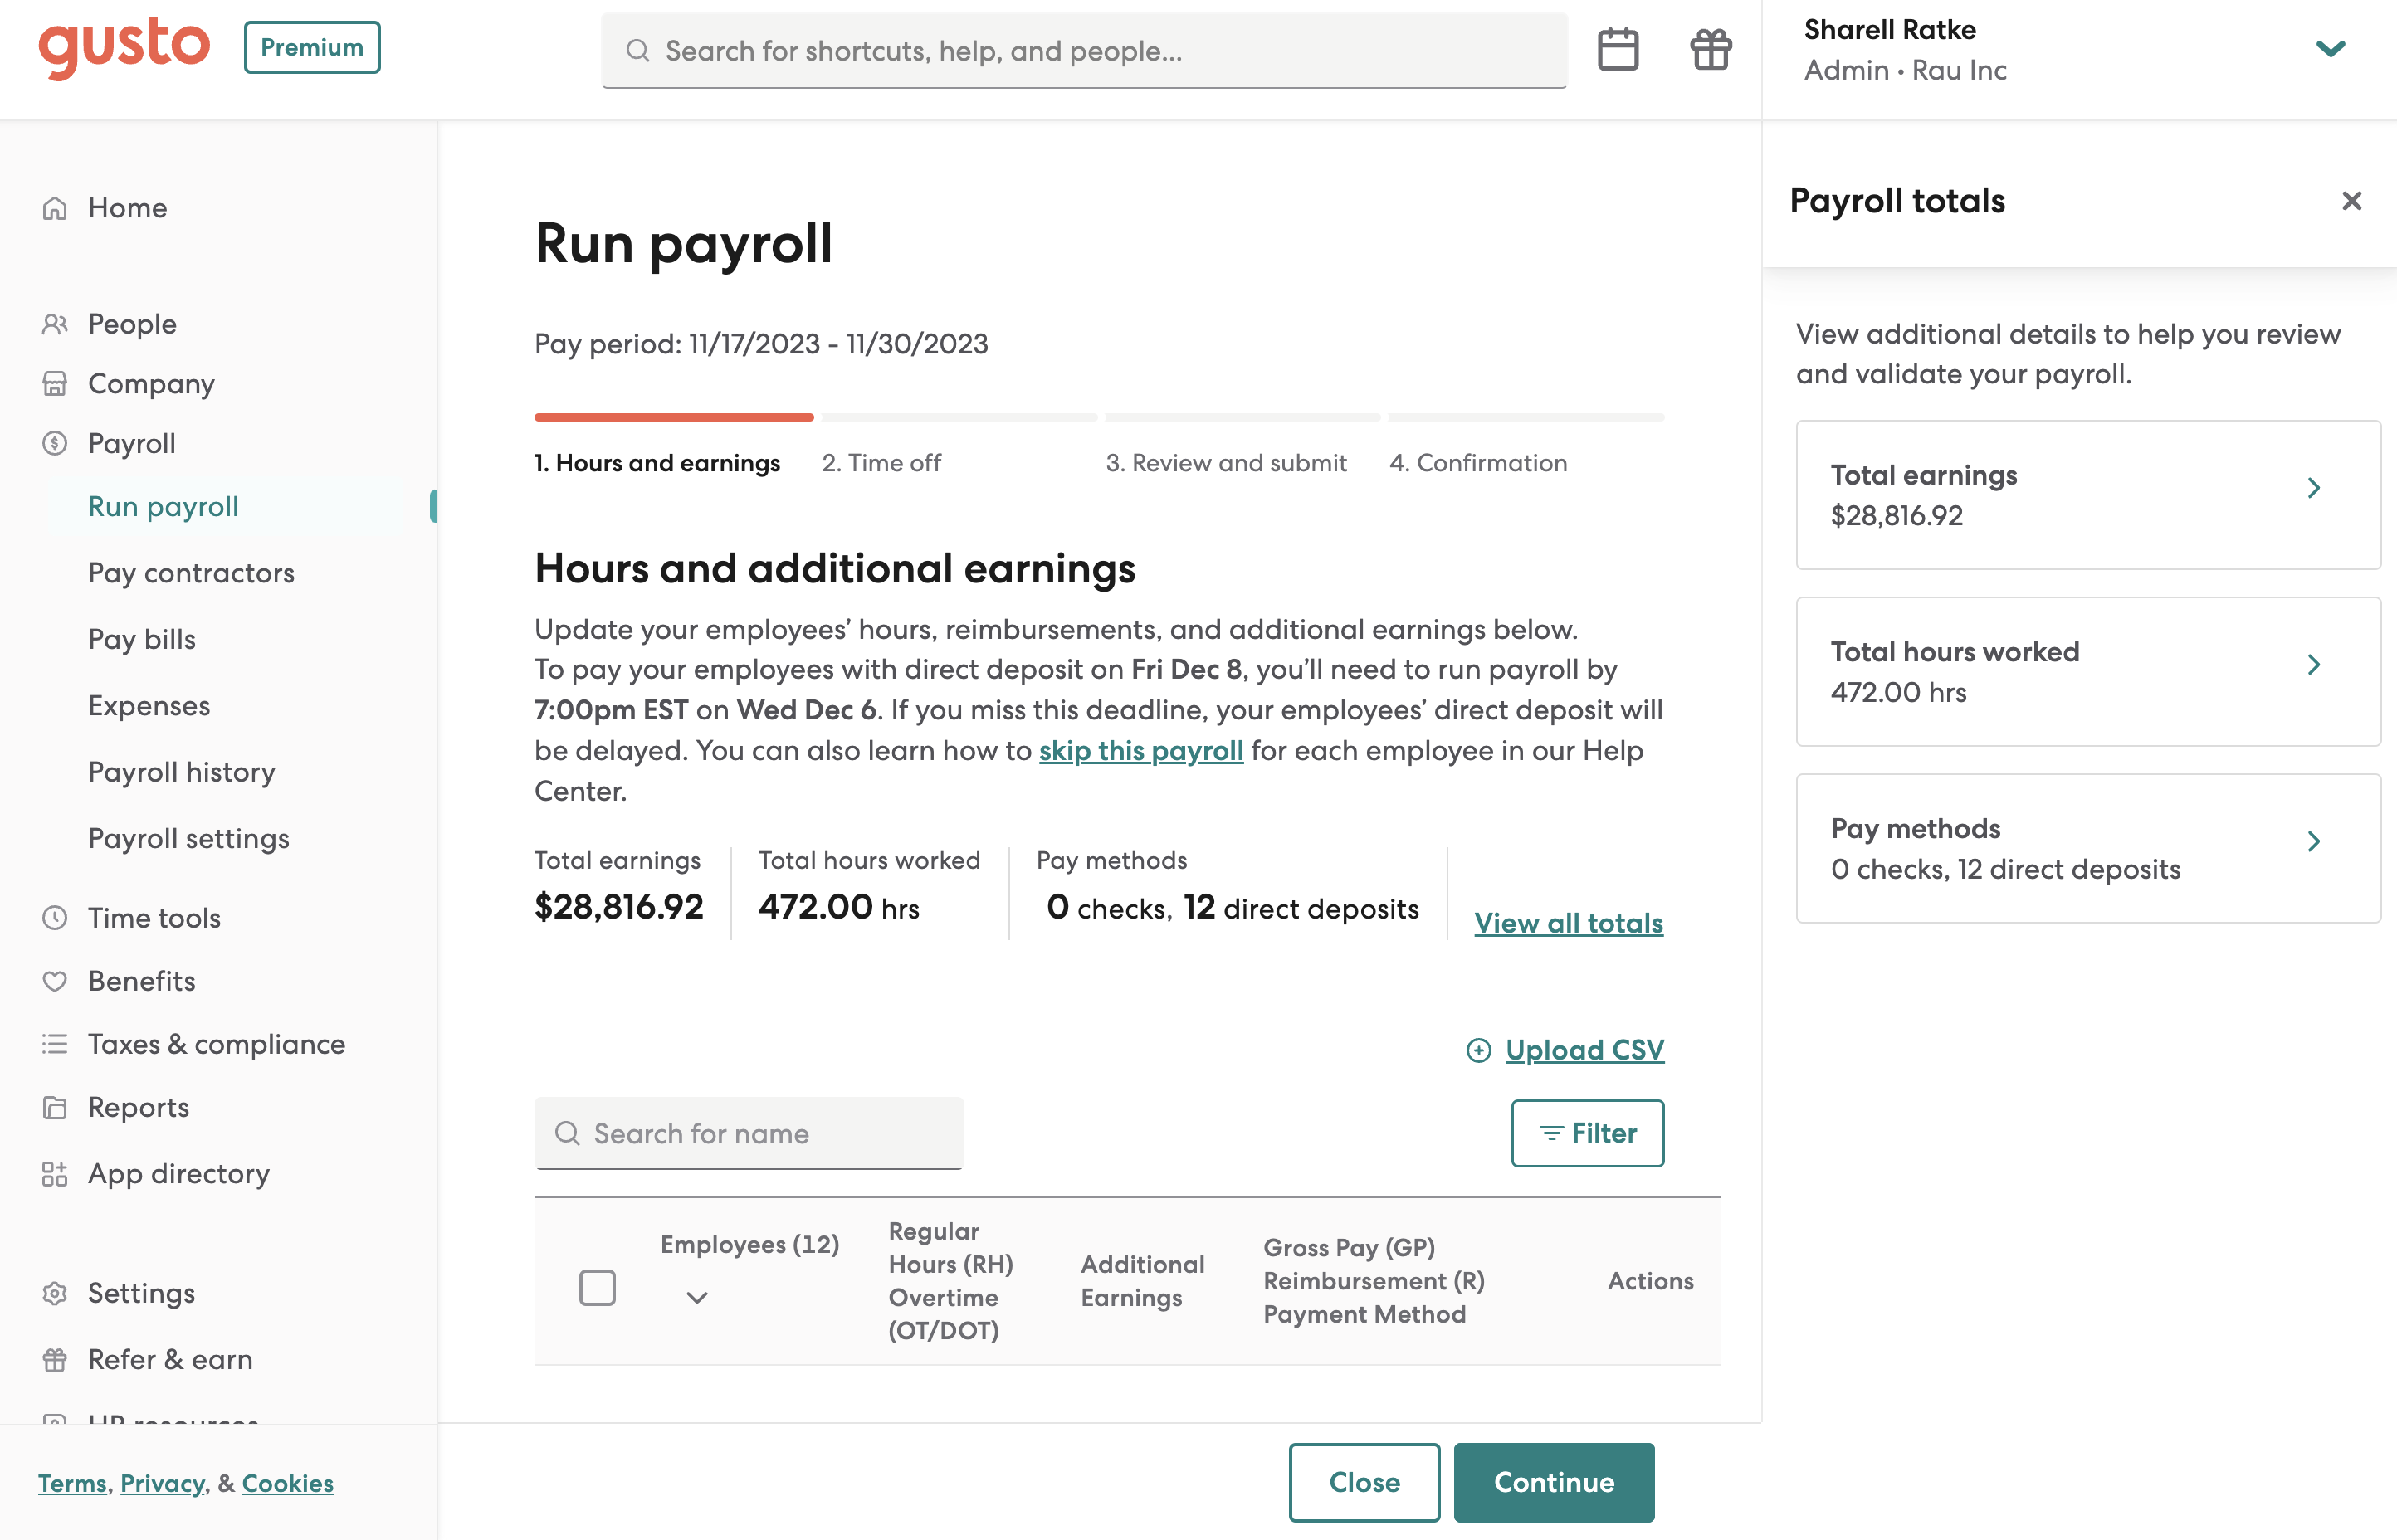2397x1540 pixels.
Task: Select step 3 Review and submit
Action: click(1226, 463)
